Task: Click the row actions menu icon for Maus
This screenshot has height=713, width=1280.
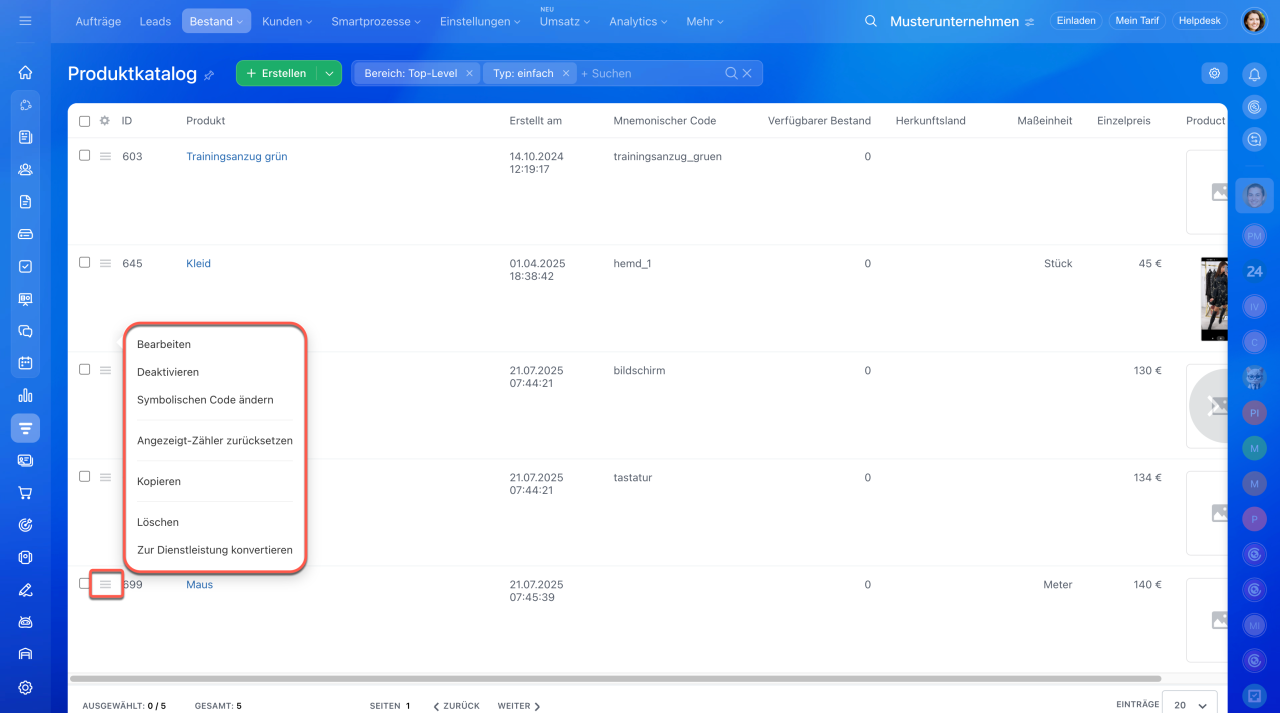Action: [x=105, y=584]
